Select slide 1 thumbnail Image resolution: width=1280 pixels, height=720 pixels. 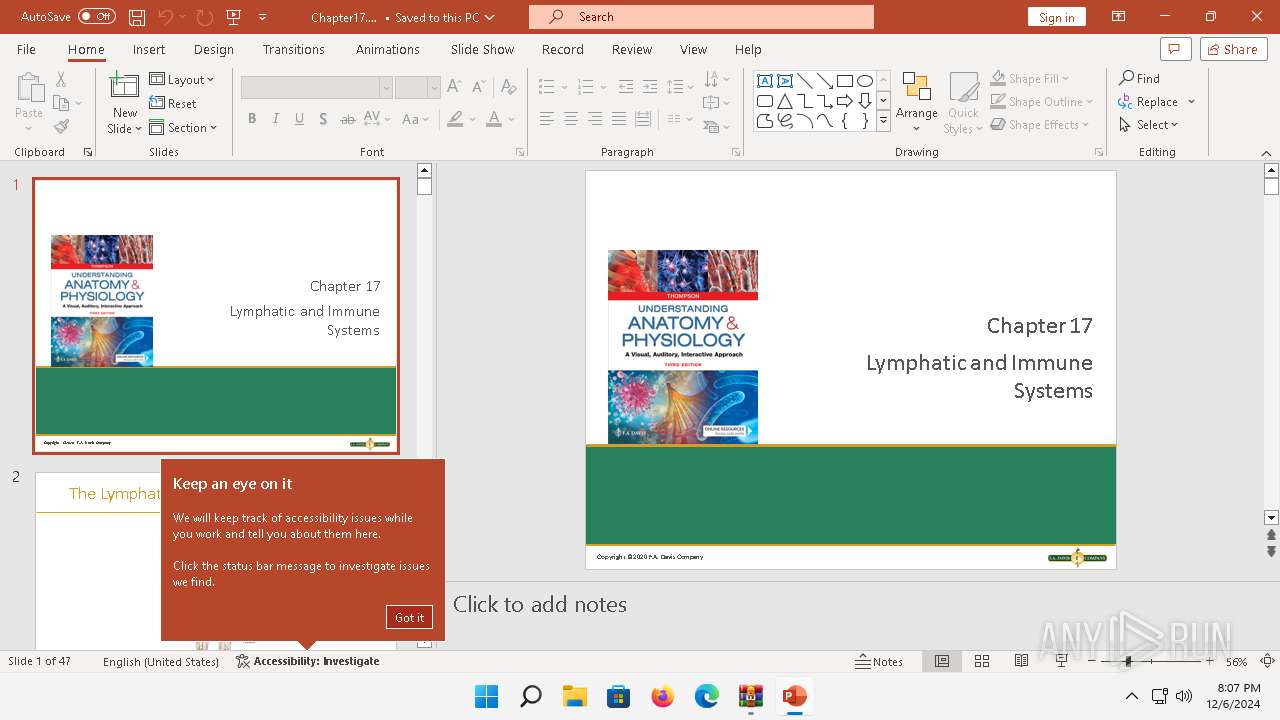pyautogui.click(x=216, y=316)
